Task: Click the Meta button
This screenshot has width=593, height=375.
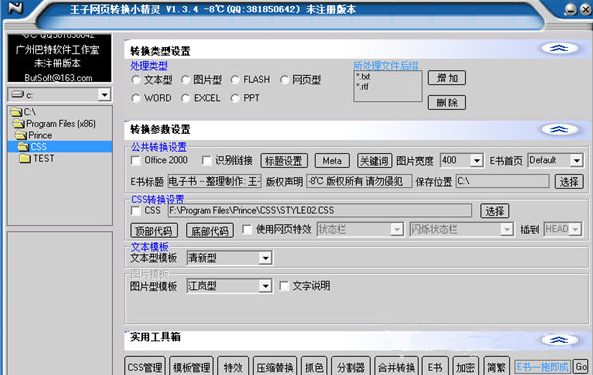Action: 332,161
